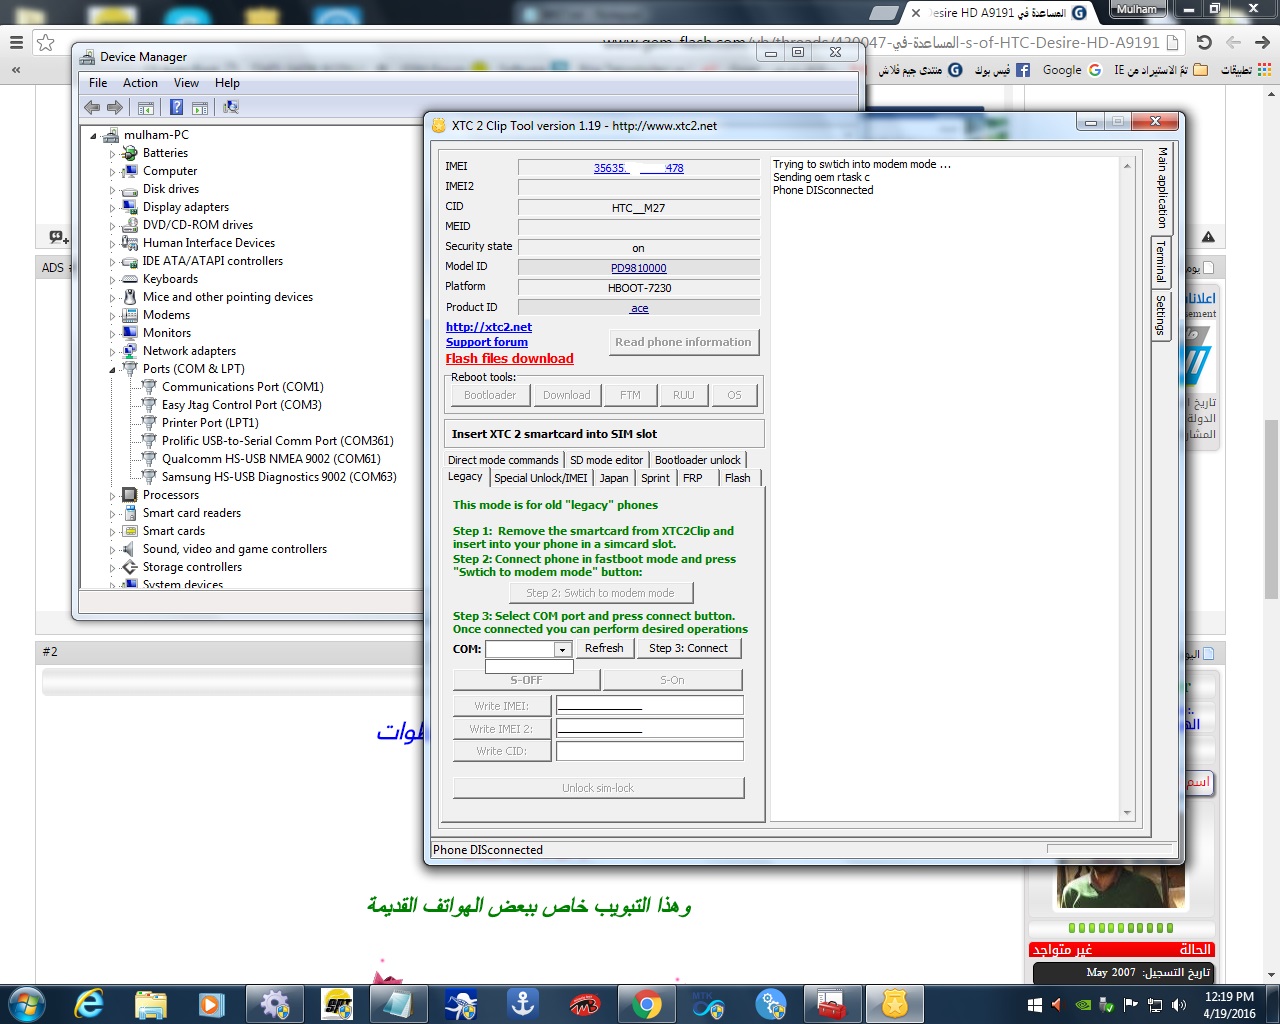Reload the Chrome page

[x=1204, y=42]
